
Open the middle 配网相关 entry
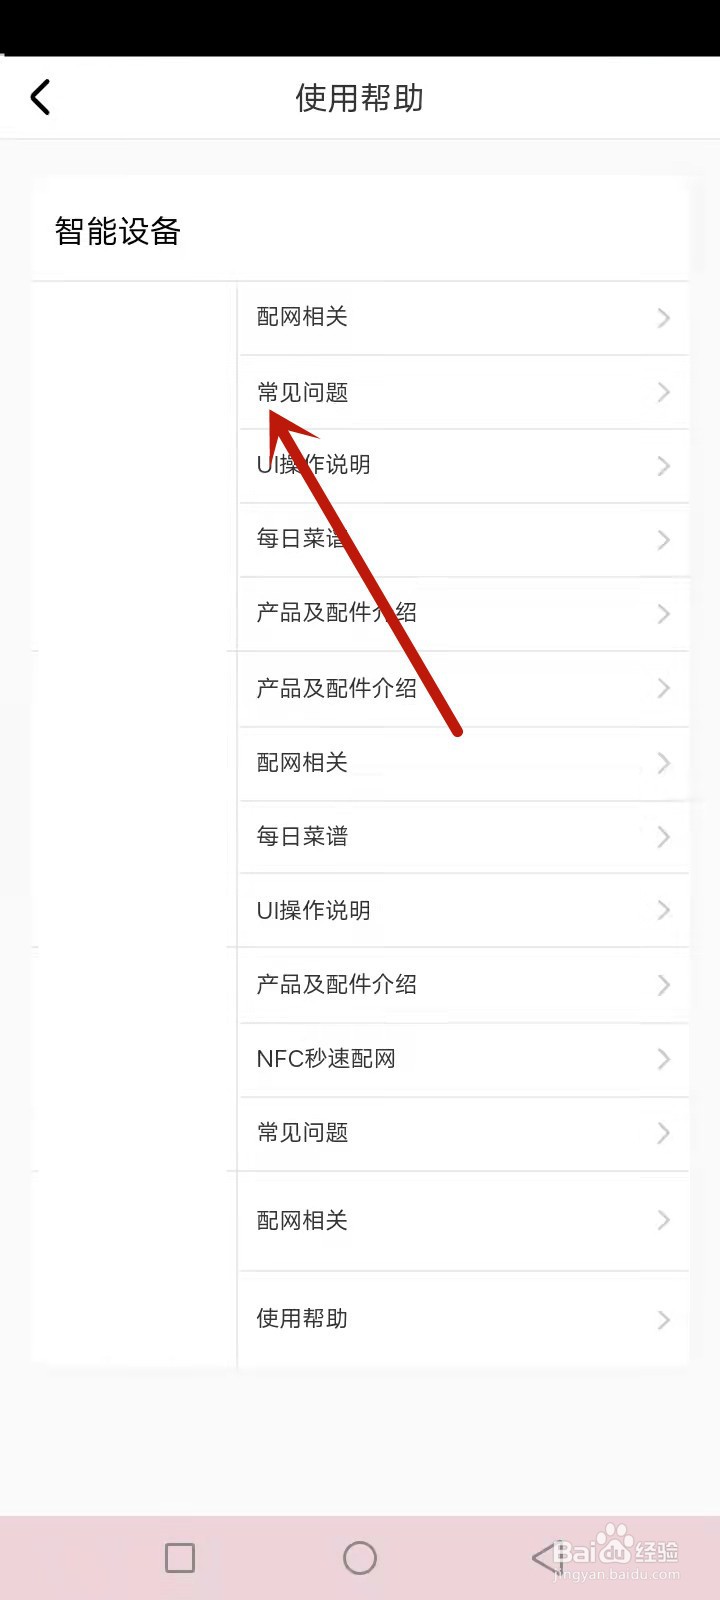(x=464, y=763)
